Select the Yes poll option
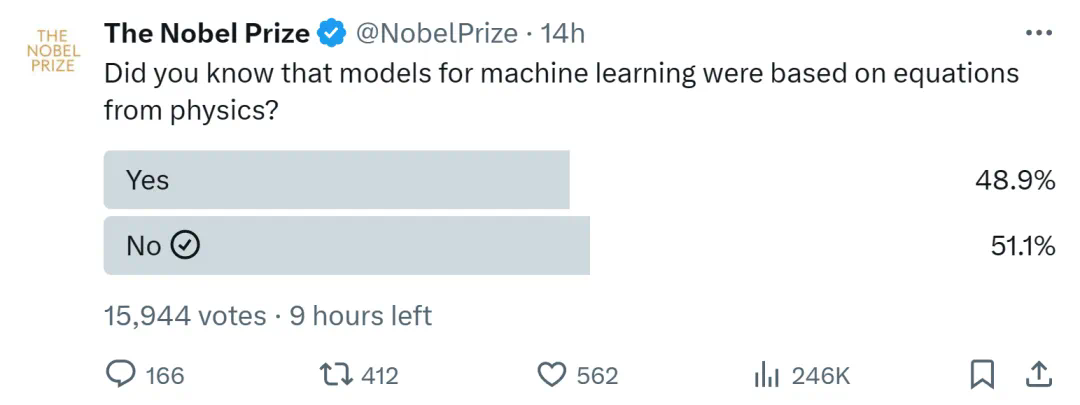 (x=337, y=180)
